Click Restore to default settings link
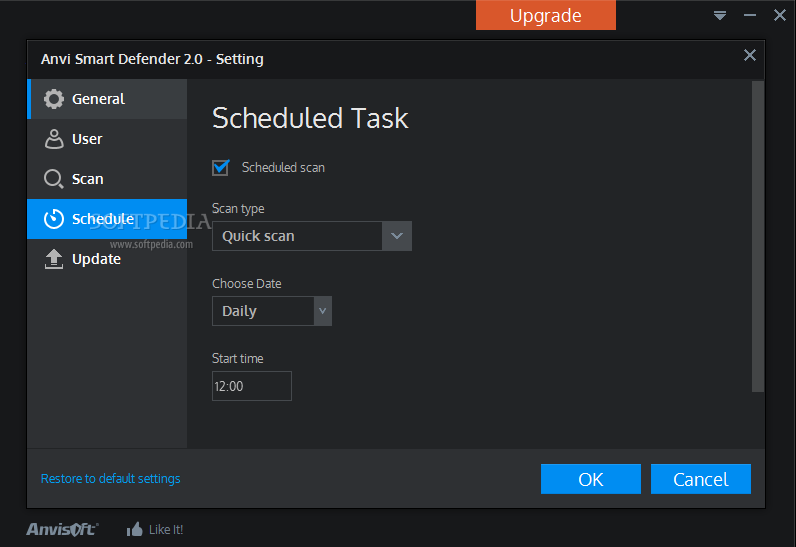The height and width of the screenshot is (547, 796). tap(110, 478)
